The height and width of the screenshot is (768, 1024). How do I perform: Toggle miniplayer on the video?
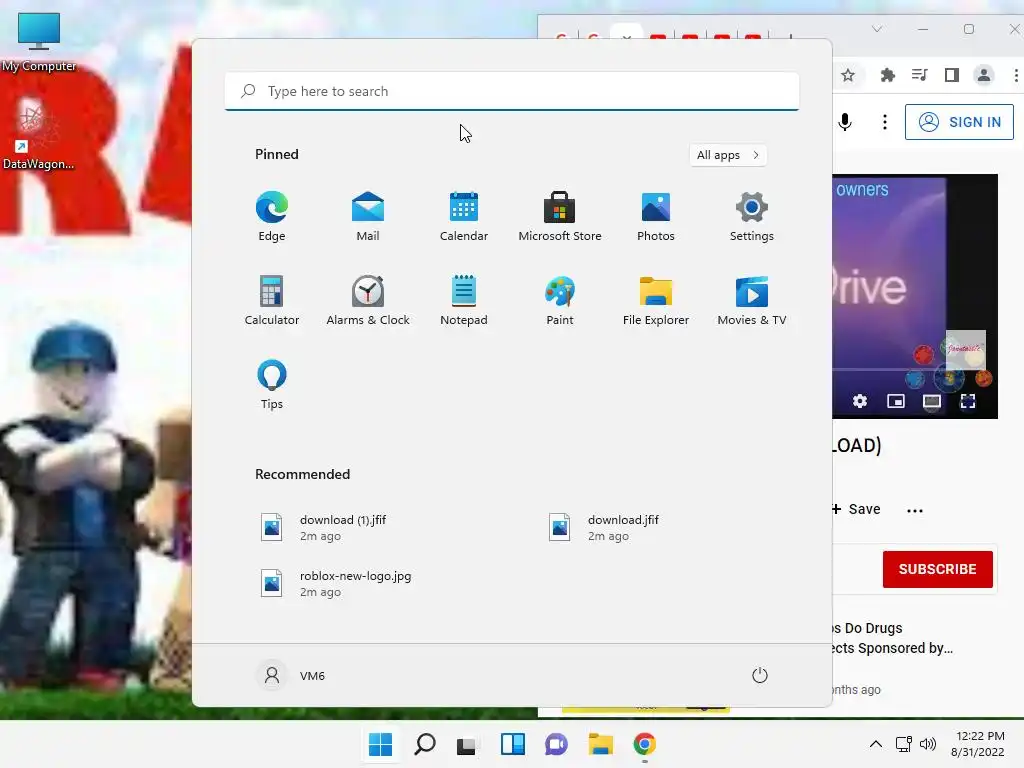coord(896,401)
